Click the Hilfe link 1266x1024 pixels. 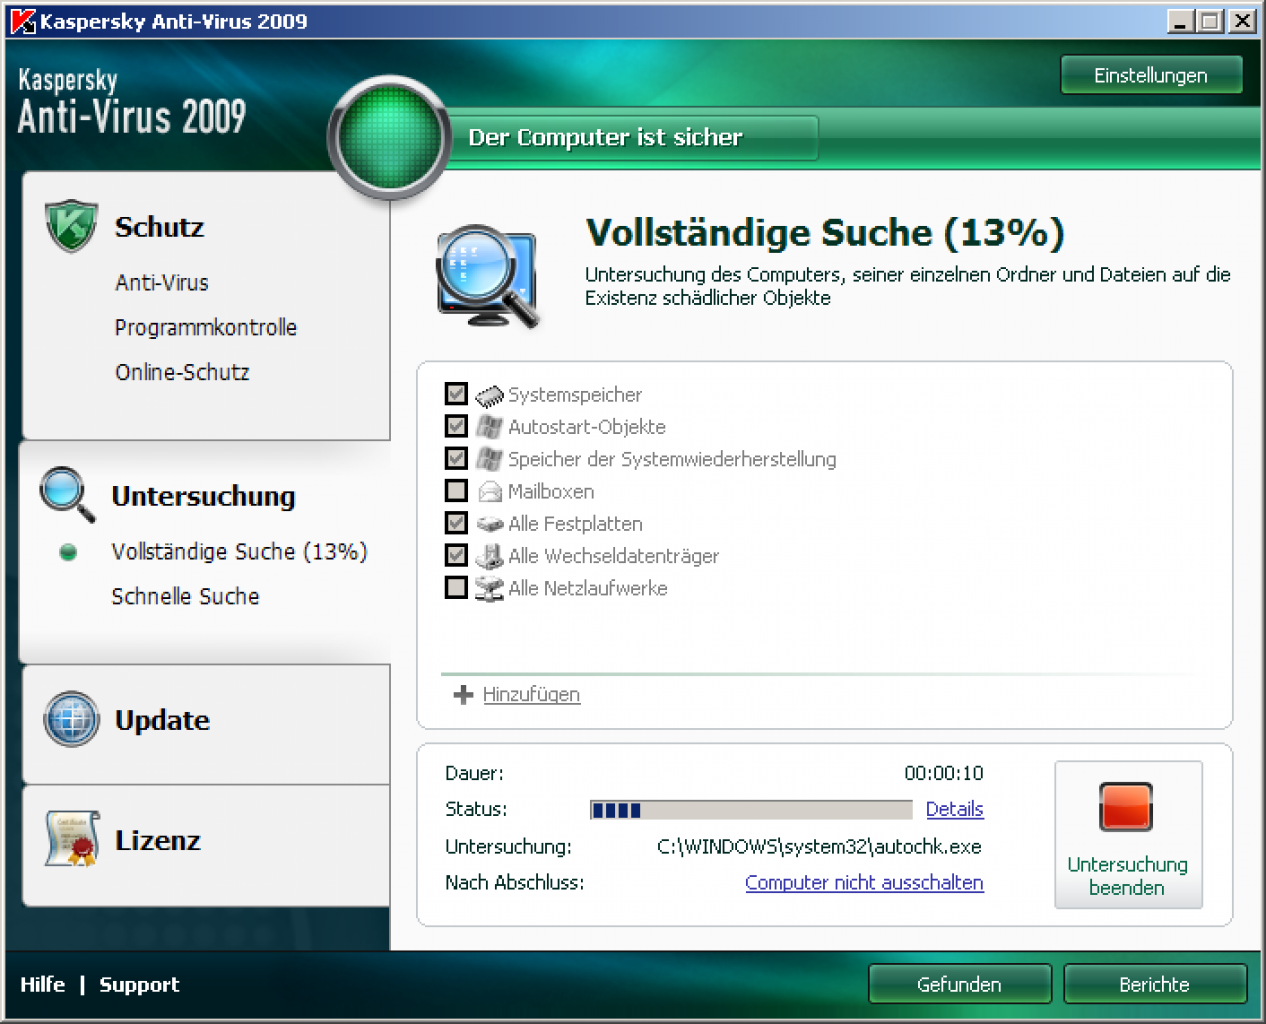42,984
